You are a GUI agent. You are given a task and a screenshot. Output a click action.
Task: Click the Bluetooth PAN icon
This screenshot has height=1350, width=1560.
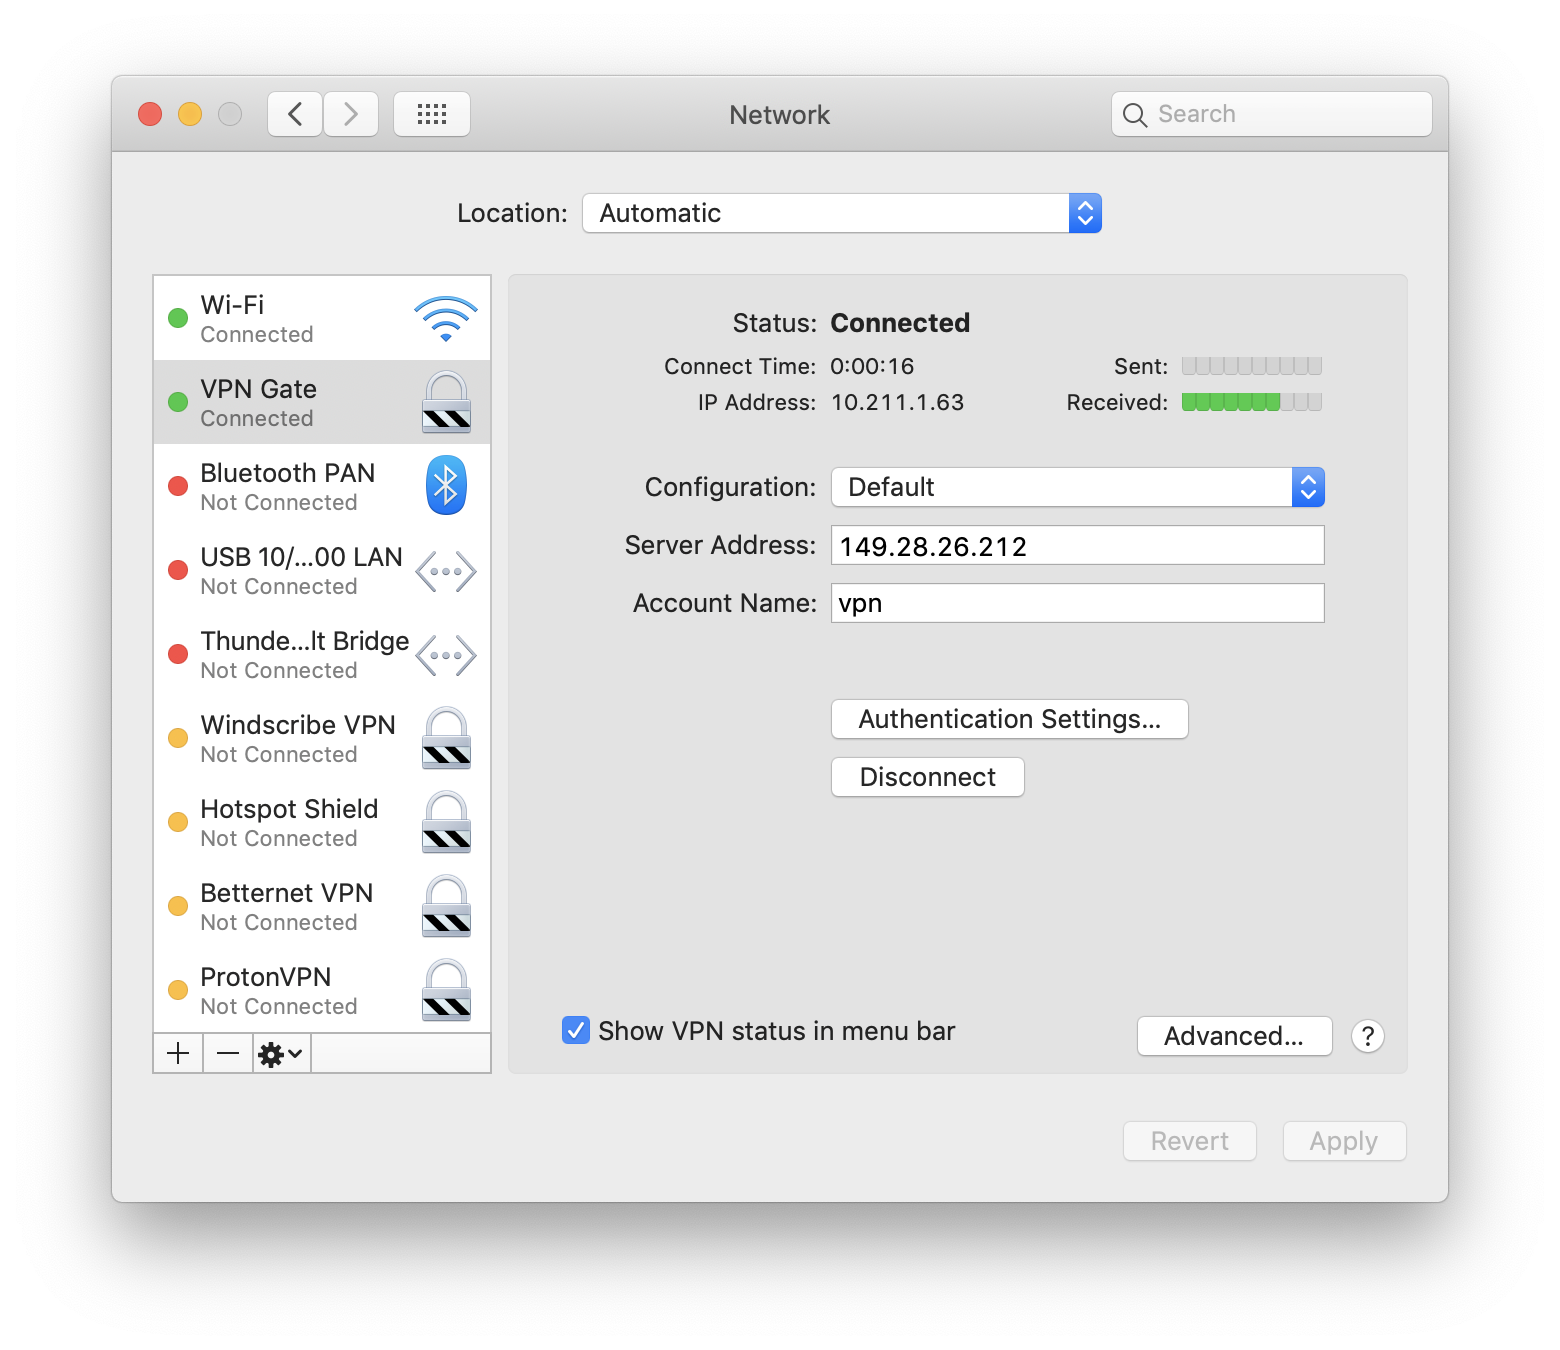click(x=446, y=486)
